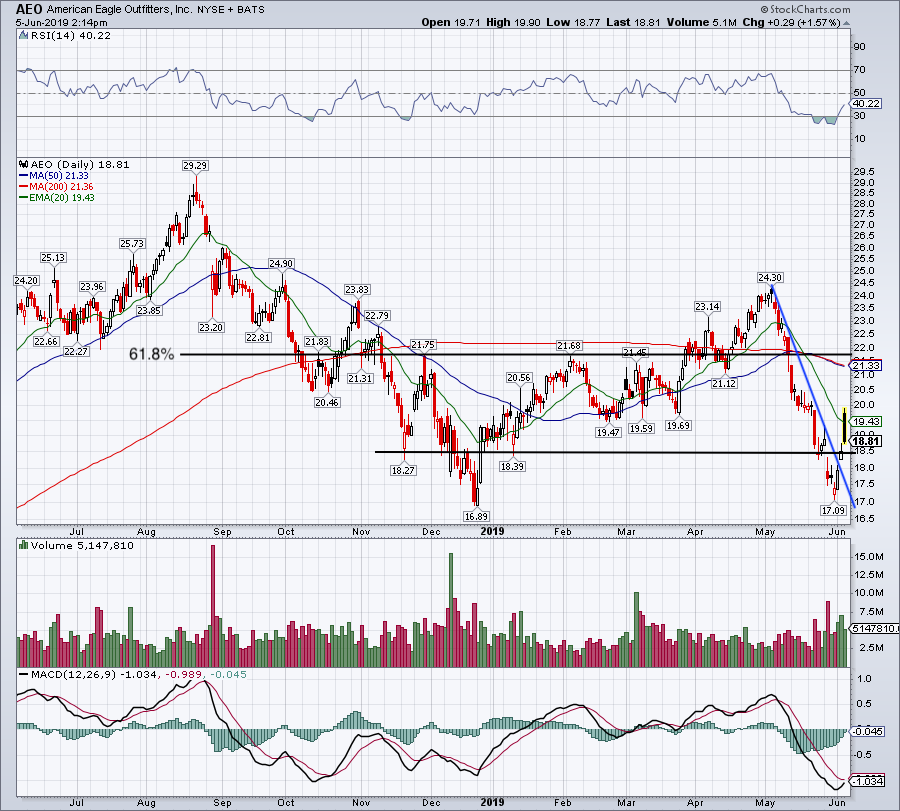
Task: Click the Sep label below price chart
Action: click(222, 531)
